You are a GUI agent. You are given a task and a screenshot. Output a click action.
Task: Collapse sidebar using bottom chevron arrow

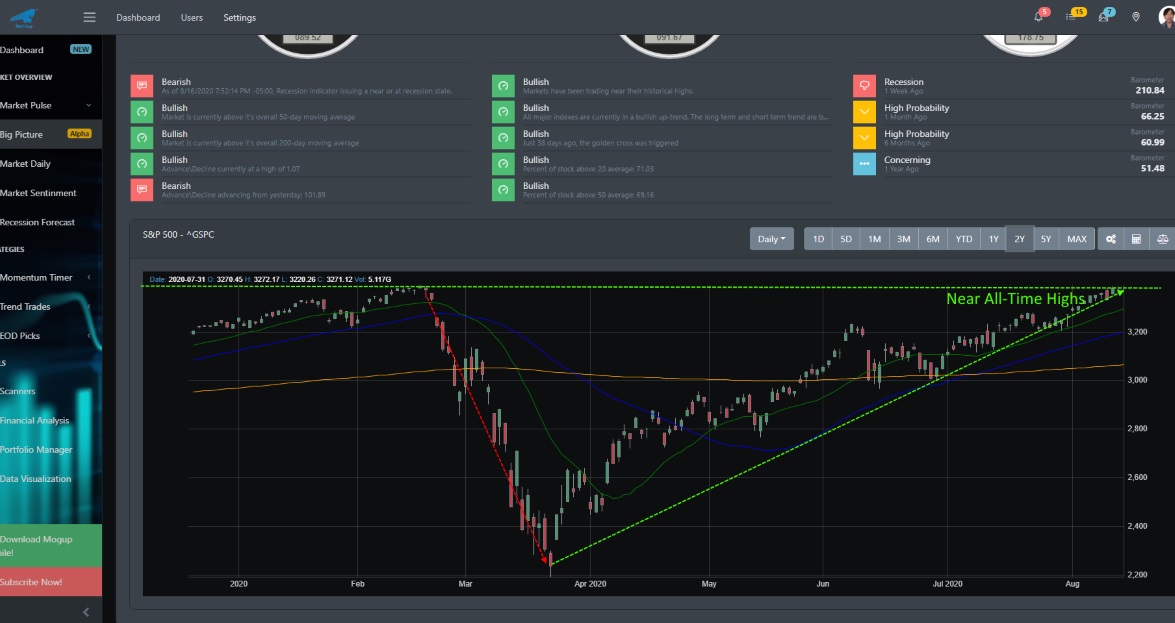pos(86,613)
